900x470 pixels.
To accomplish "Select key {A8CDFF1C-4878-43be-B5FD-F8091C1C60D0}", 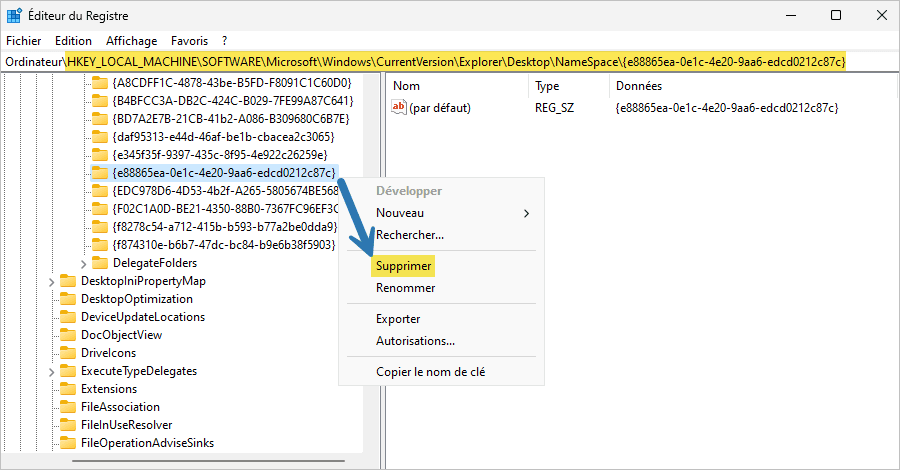I will (232, 83).
